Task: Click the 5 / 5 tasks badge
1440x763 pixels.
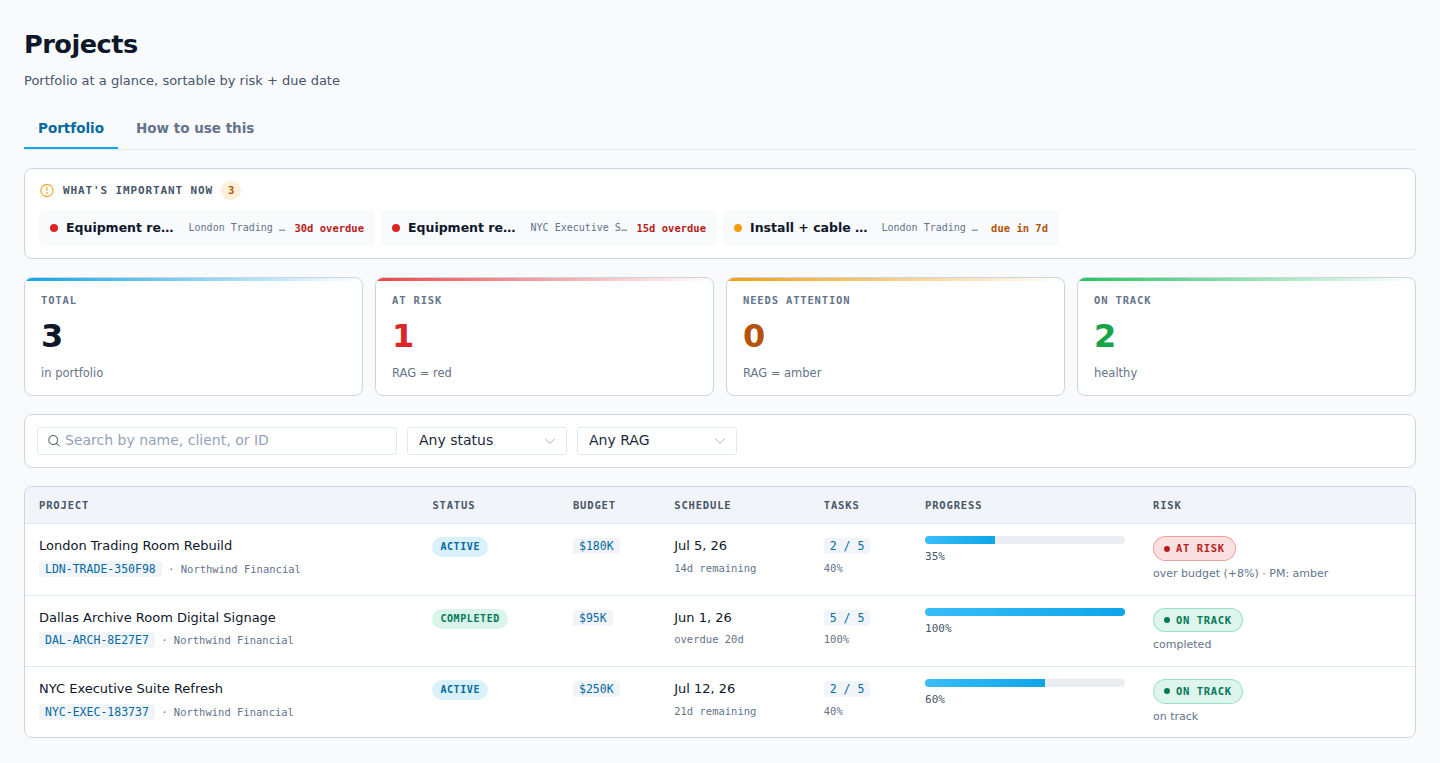Action: tap(847, 618)
